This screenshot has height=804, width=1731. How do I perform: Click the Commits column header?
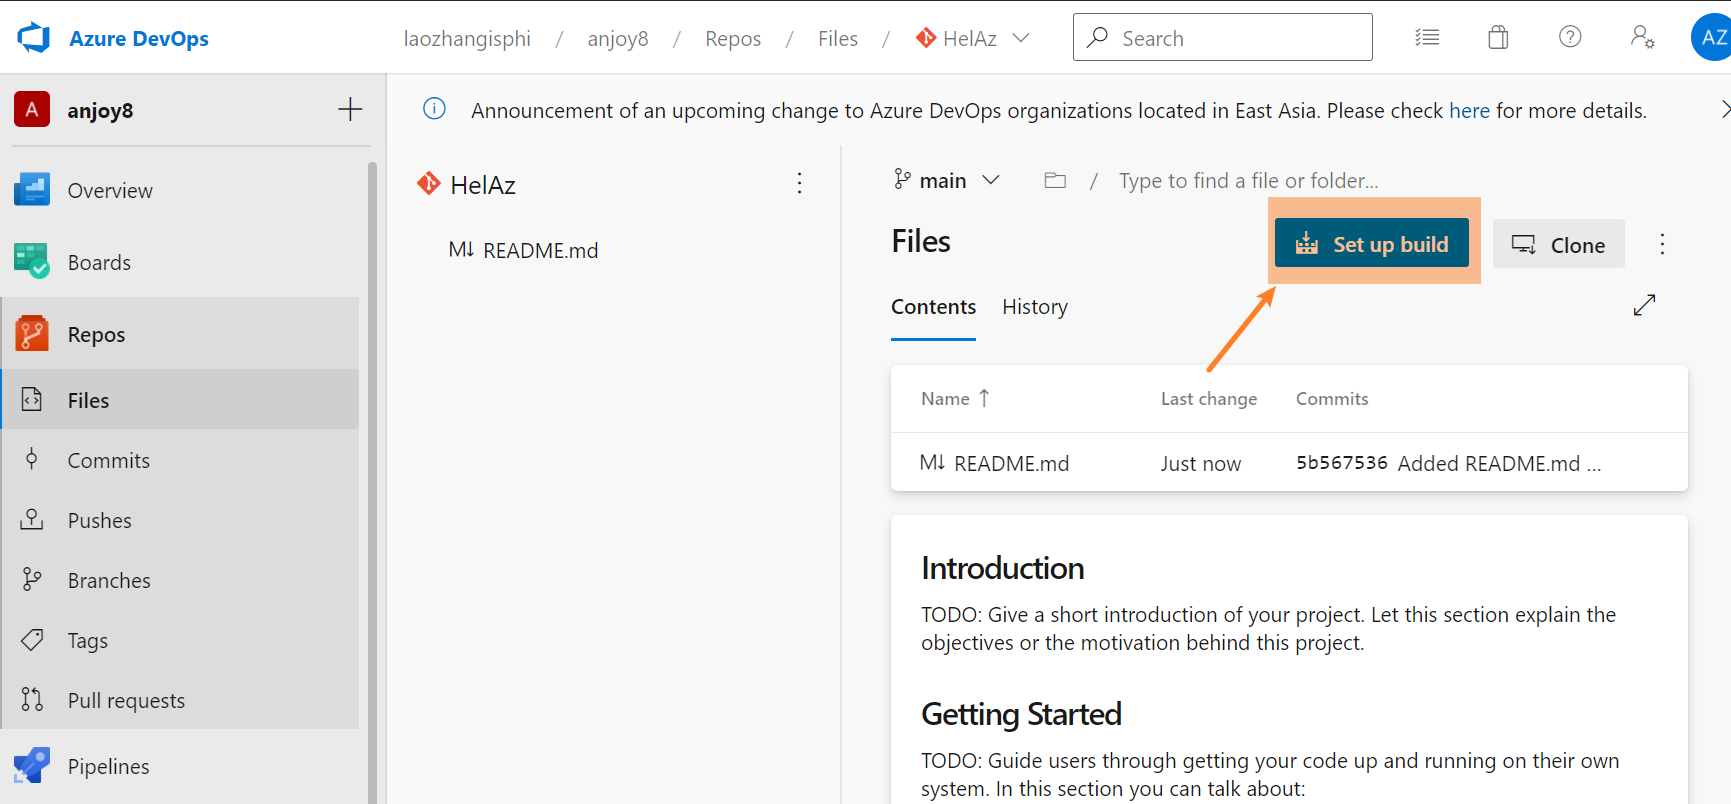[1332, 398]
